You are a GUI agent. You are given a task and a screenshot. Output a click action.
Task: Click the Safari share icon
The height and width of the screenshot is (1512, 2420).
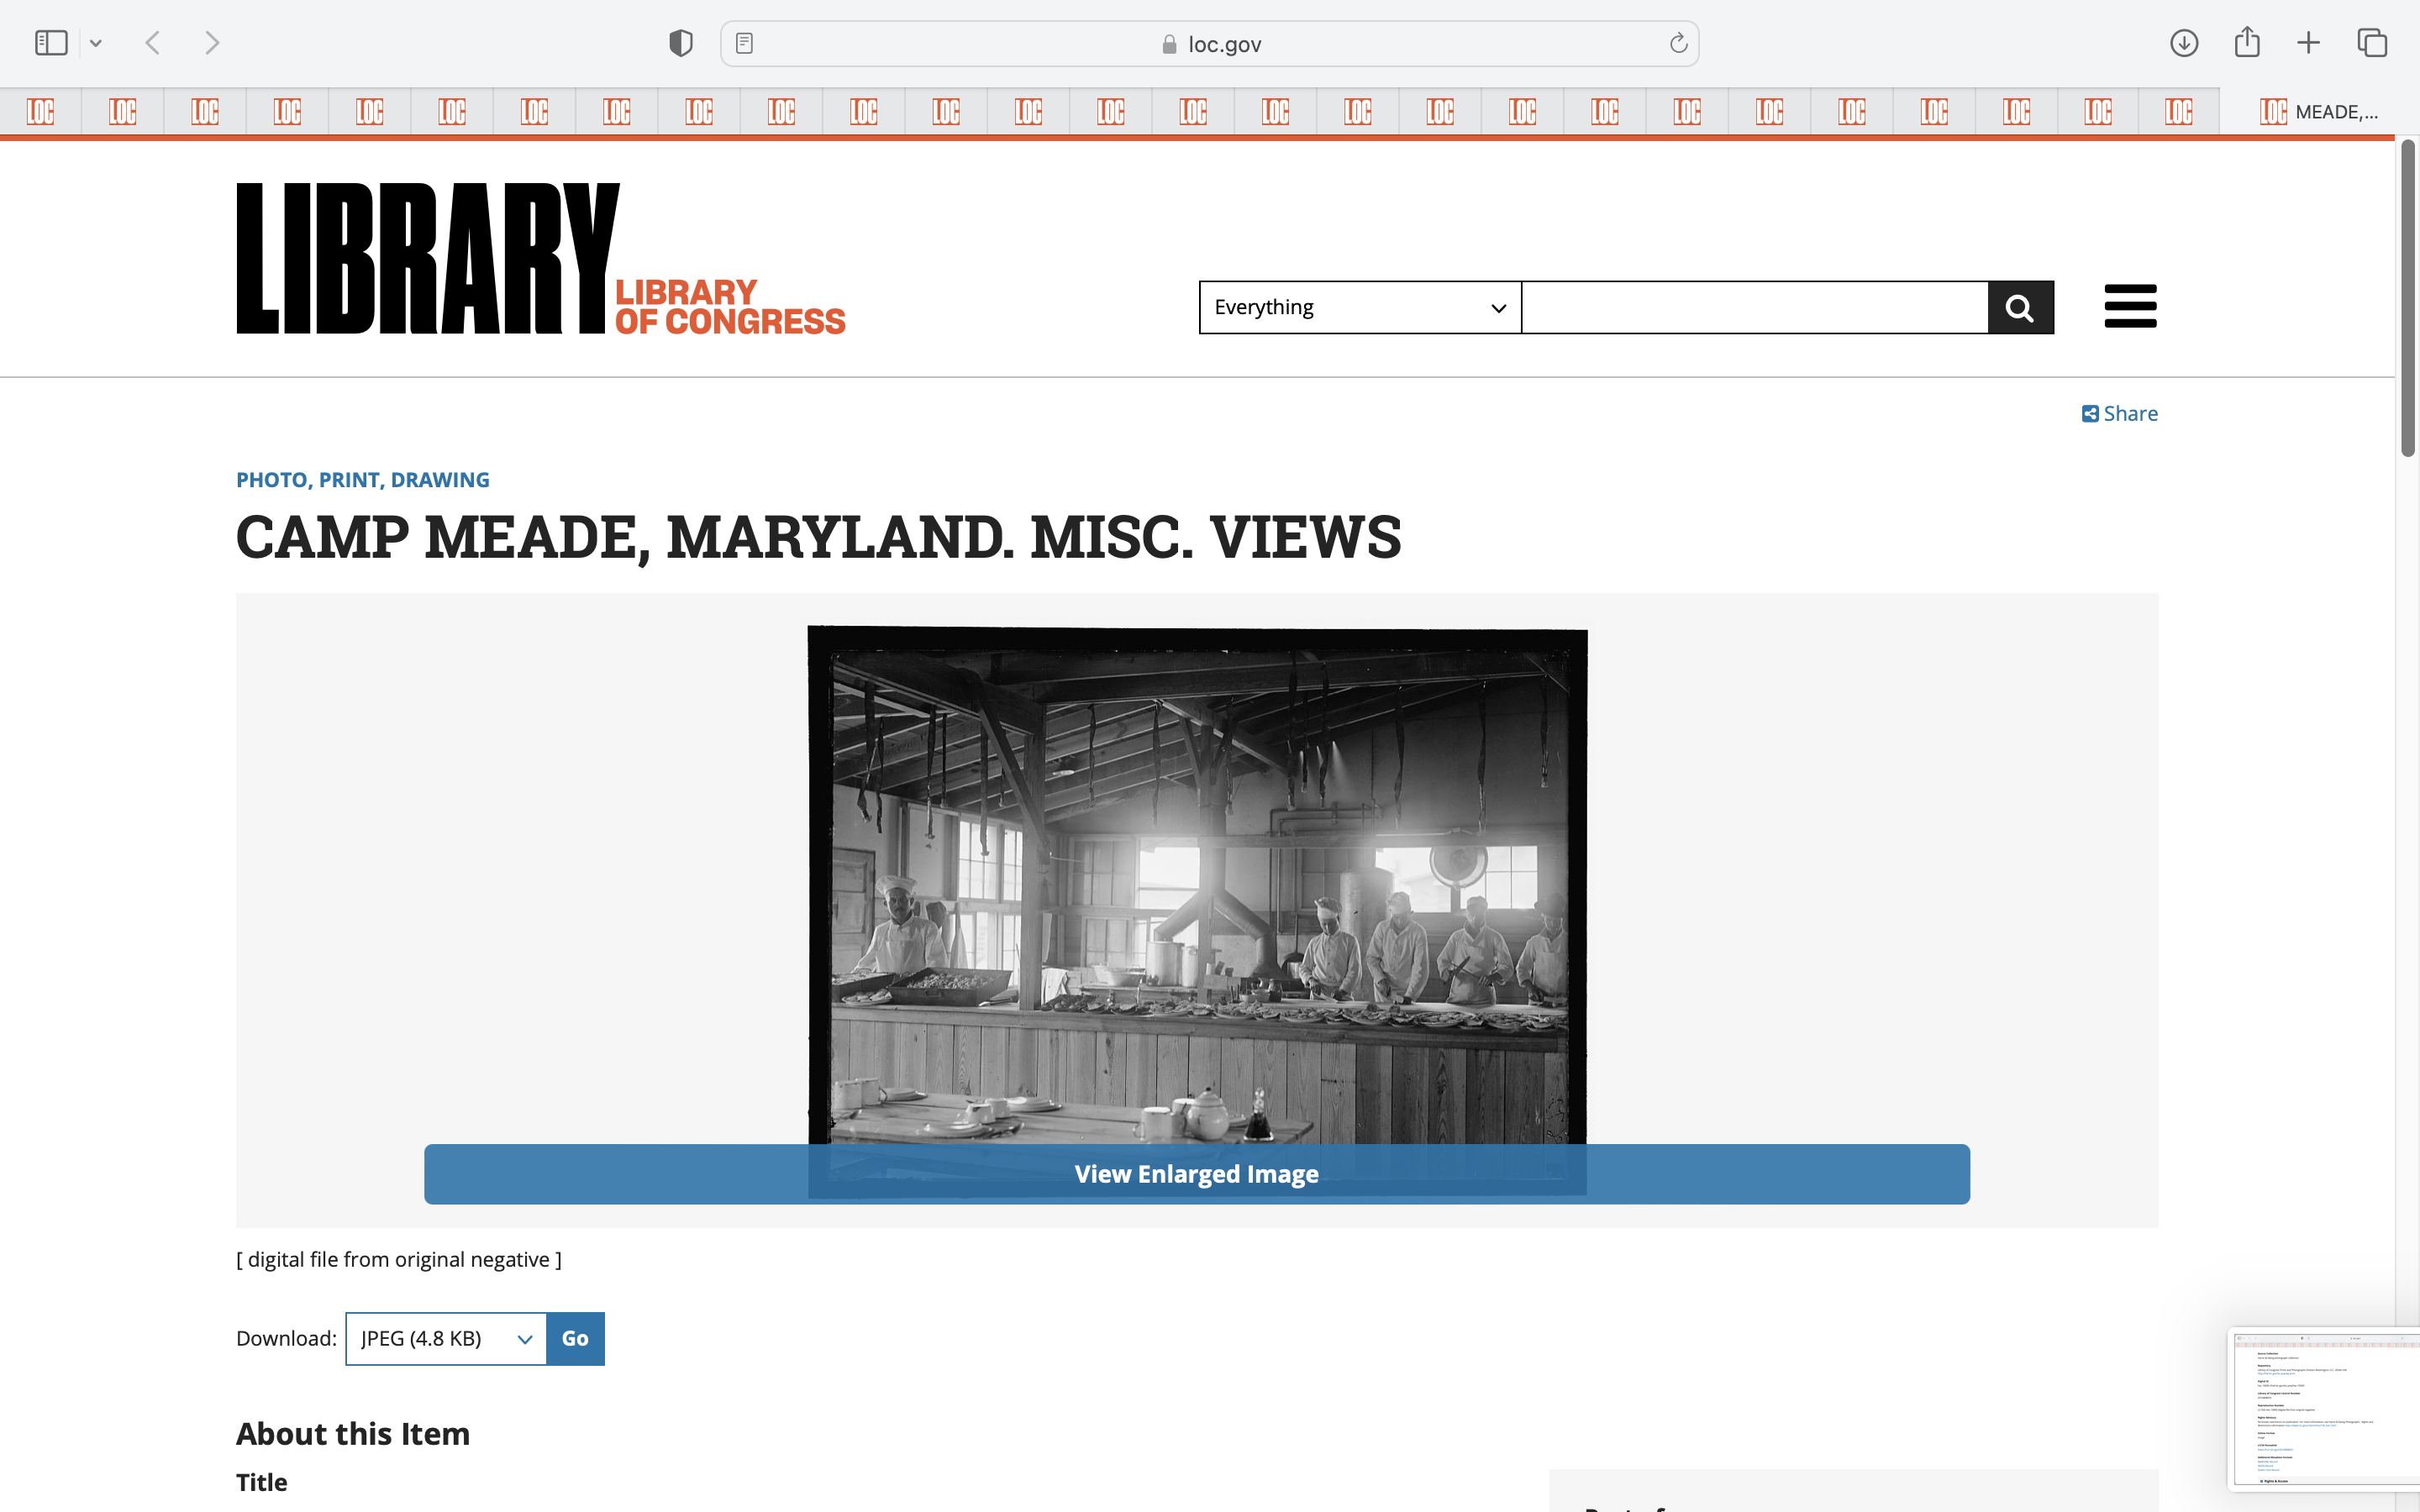pyautogui.click(x=2247, y=42)
